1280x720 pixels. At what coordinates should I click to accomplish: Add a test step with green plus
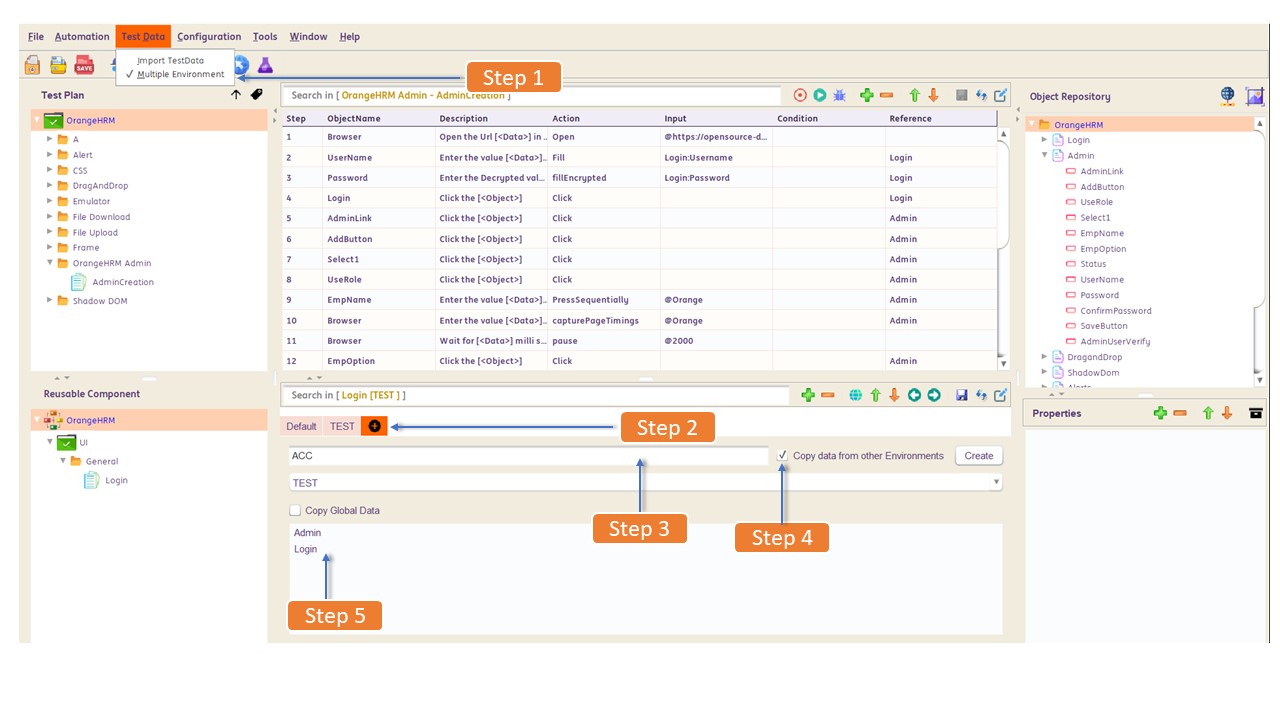pyautogui.click(x=867, y=95)
